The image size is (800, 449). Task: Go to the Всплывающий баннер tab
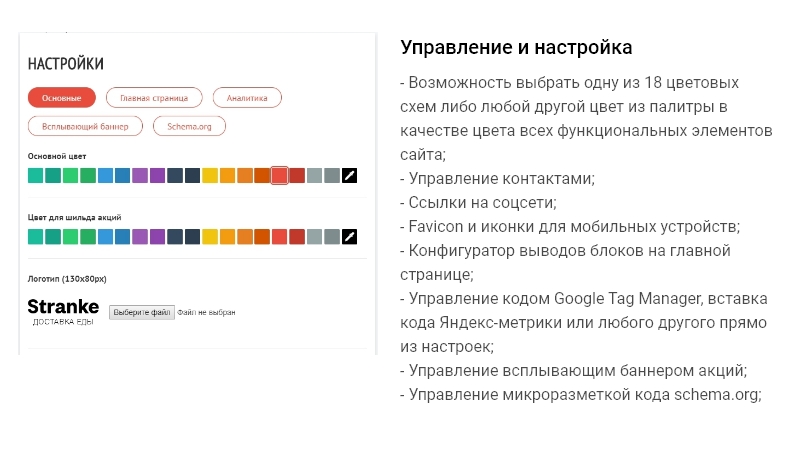click(85, 126)
